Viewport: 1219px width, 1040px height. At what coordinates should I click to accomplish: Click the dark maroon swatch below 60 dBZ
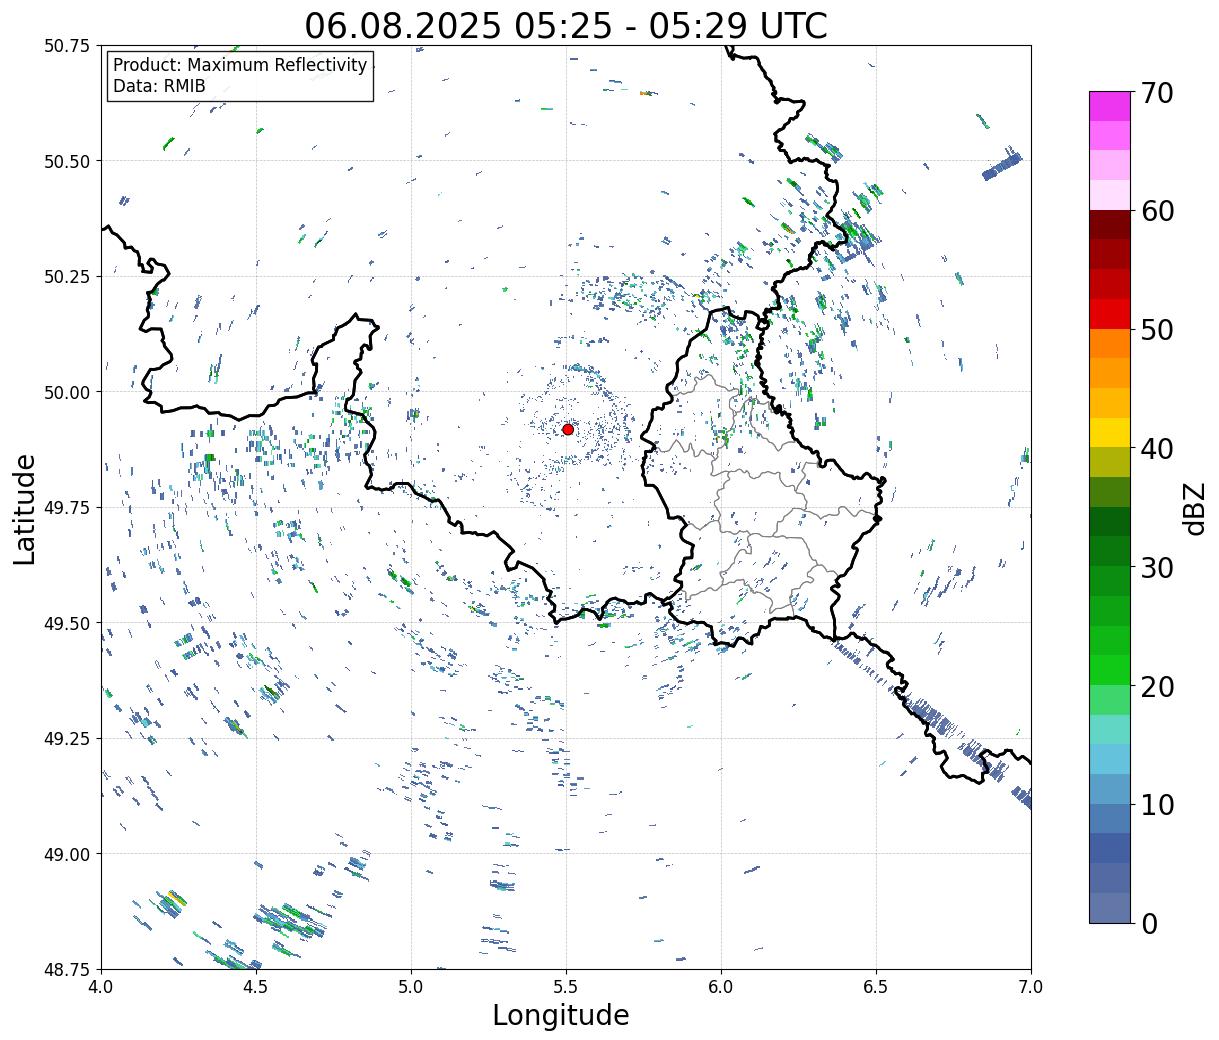tap(1110, 225)
